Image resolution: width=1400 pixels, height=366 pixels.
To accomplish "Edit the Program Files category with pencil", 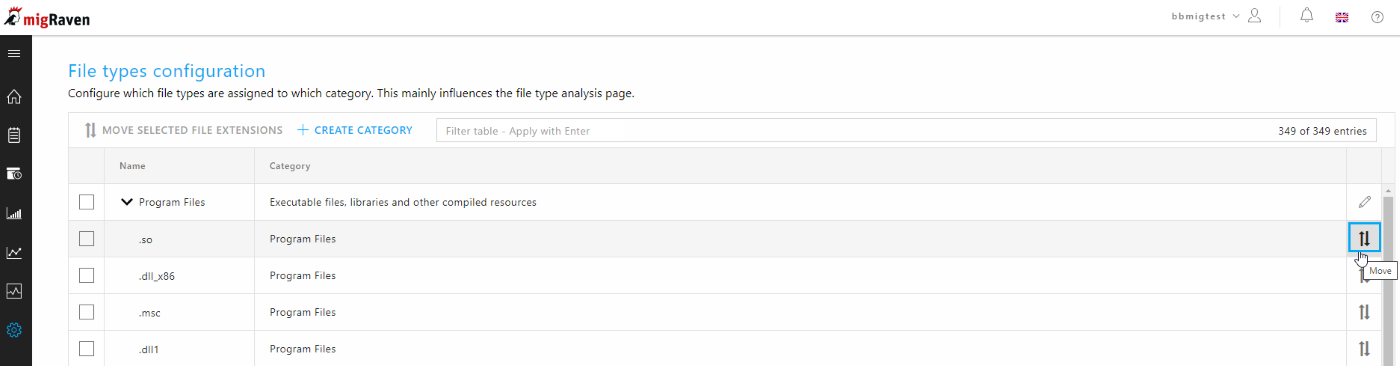I will (1365, 202).
